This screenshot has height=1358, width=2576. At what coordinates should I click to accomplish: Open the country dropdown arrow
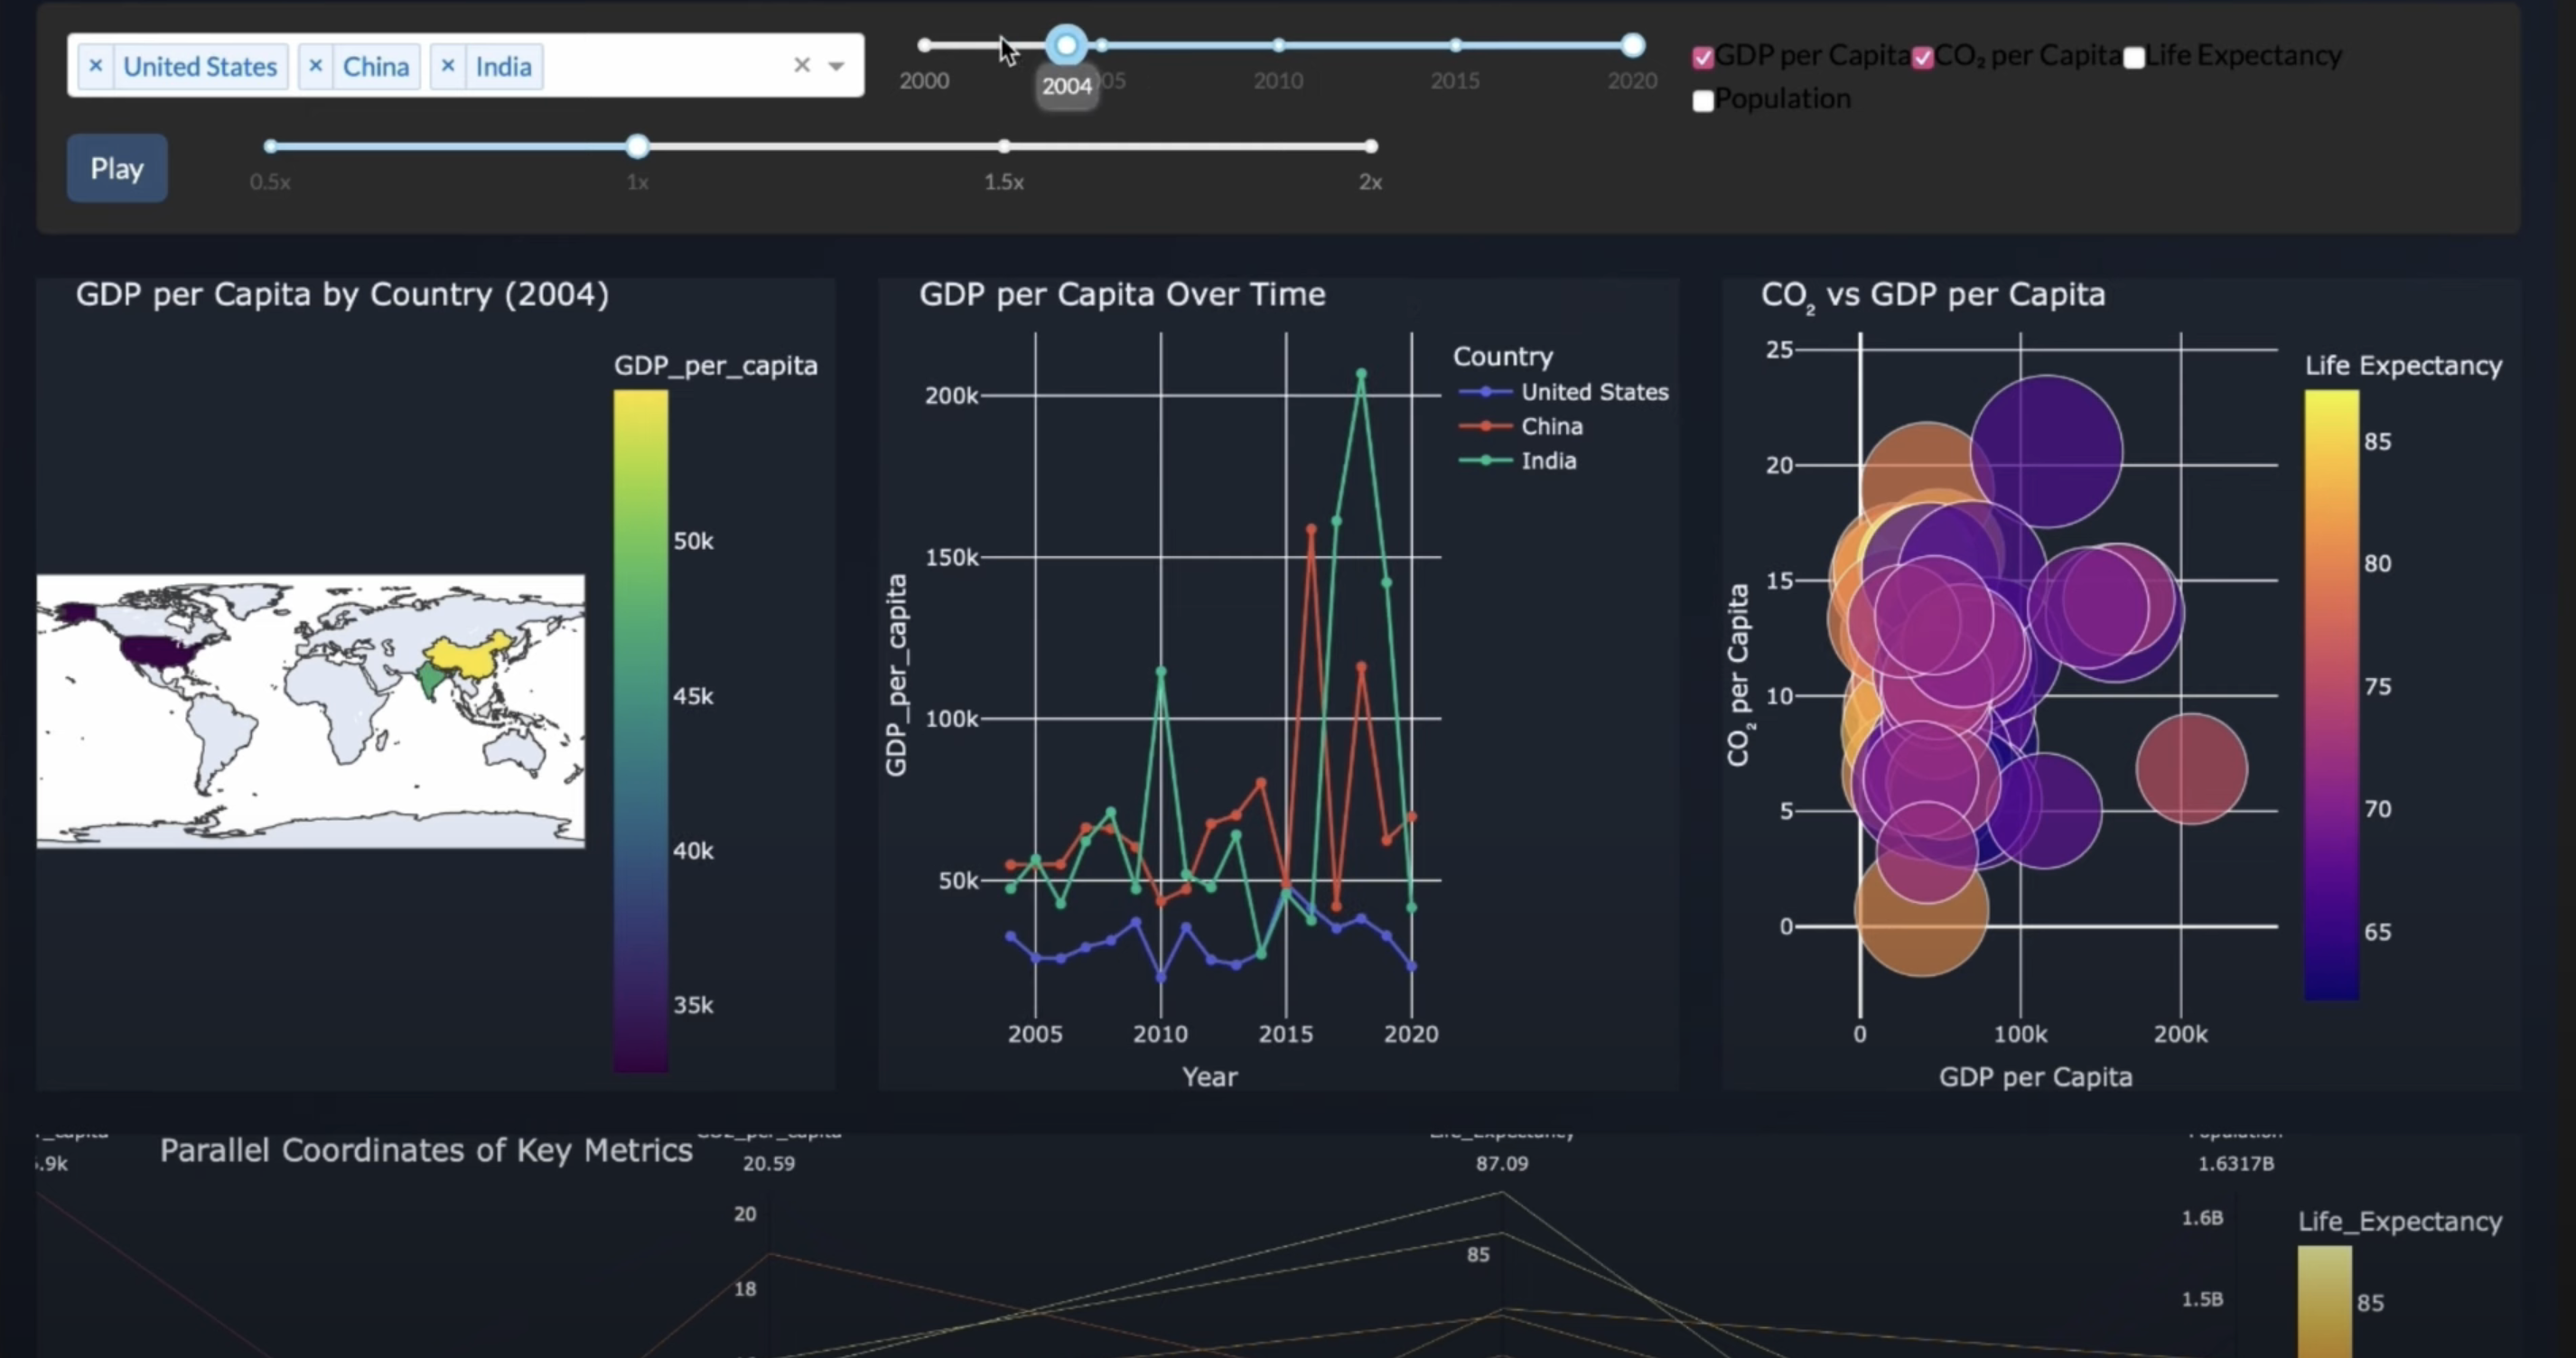point(836,66)
